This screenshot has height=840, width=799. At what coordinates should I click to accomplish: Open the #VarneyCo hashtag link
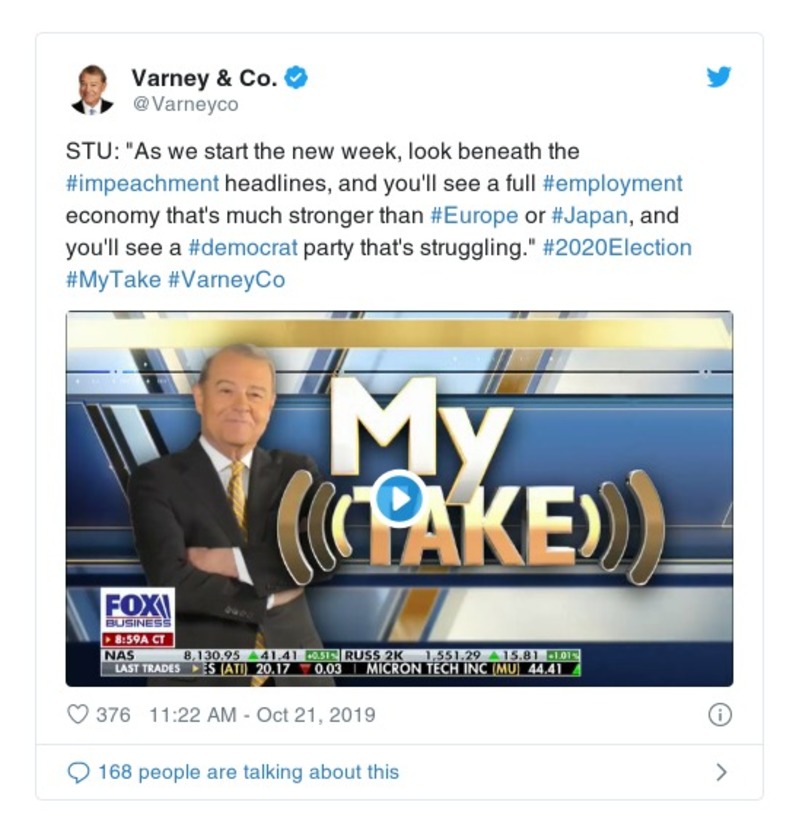pos(227,280)
